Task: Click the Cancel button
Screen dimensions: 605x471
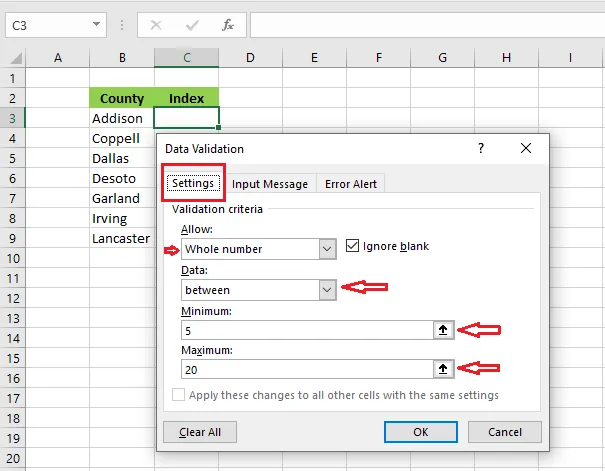Action: coord(505,432)
